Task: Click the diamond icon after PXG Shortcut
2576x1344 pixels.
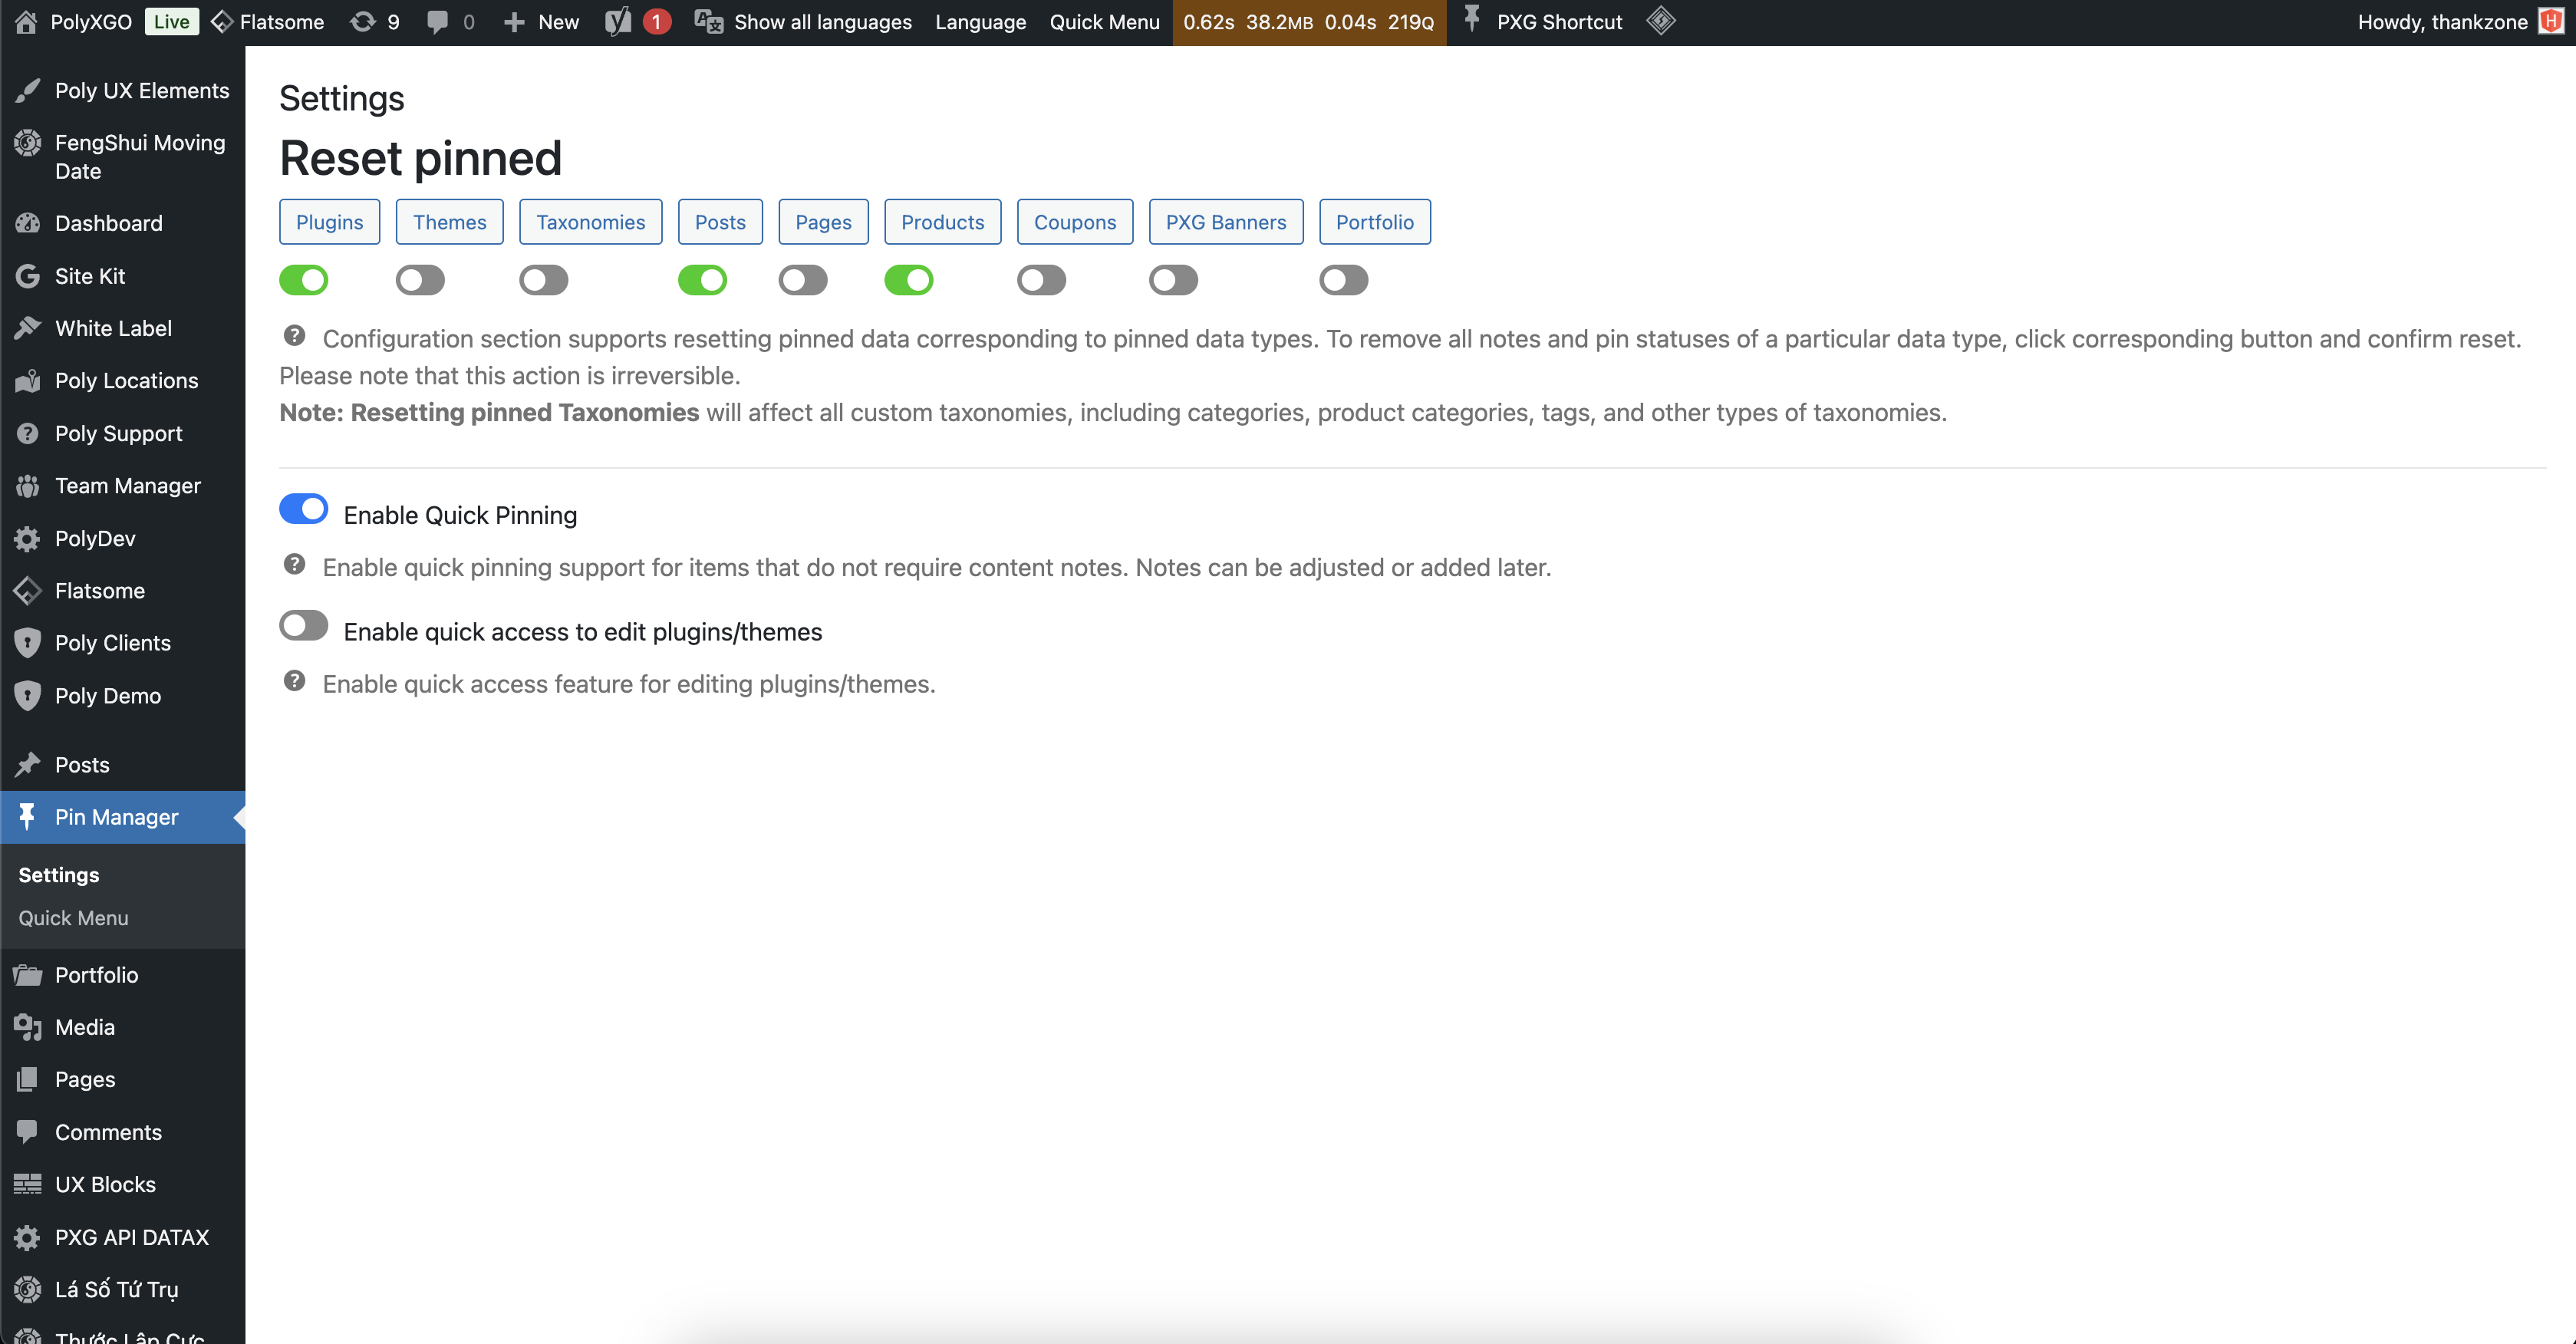Action: [1661, 21]
